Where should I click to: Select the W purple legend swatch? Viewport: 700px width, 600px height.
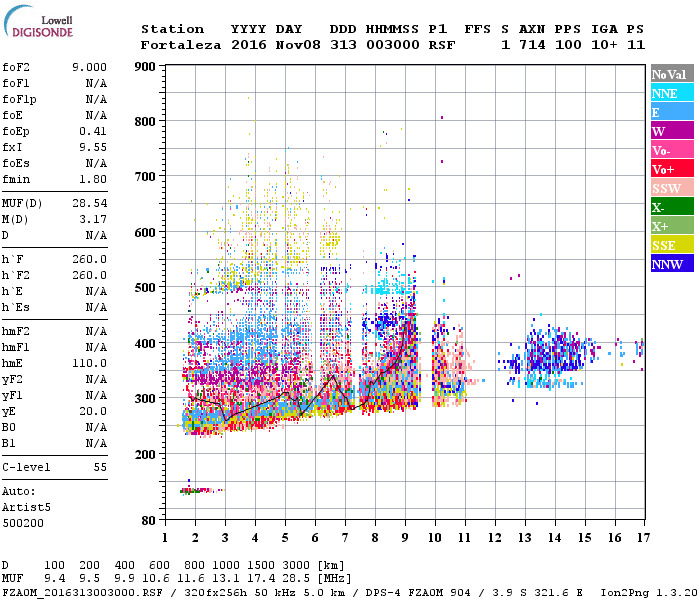point(672,131)
